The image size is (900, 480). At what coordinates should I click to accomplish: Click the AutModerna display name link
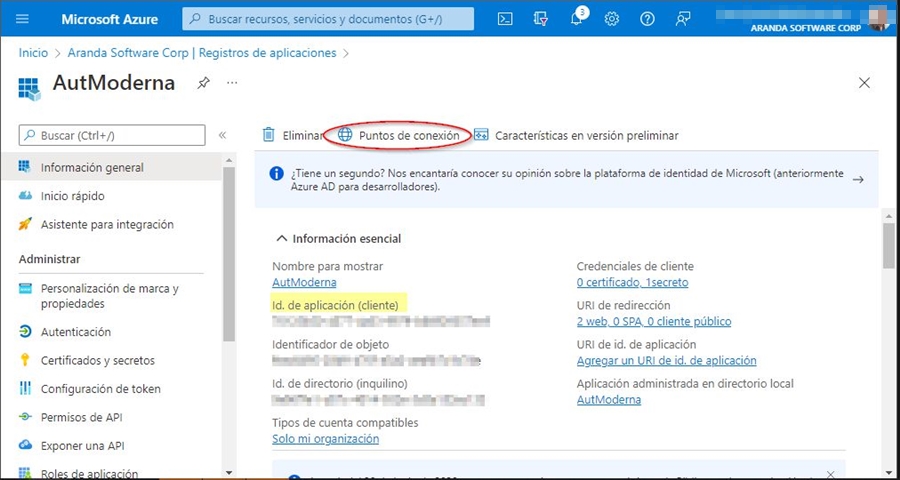point(304,282)
